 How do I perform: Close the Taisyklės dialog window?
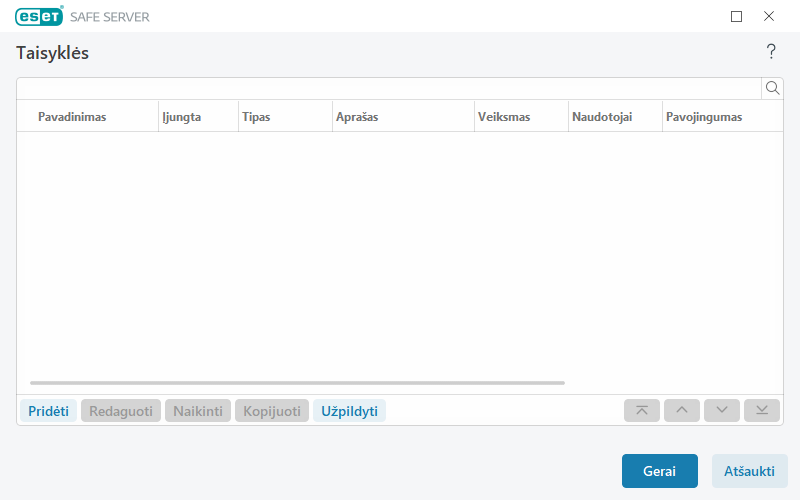pos(769,16)
